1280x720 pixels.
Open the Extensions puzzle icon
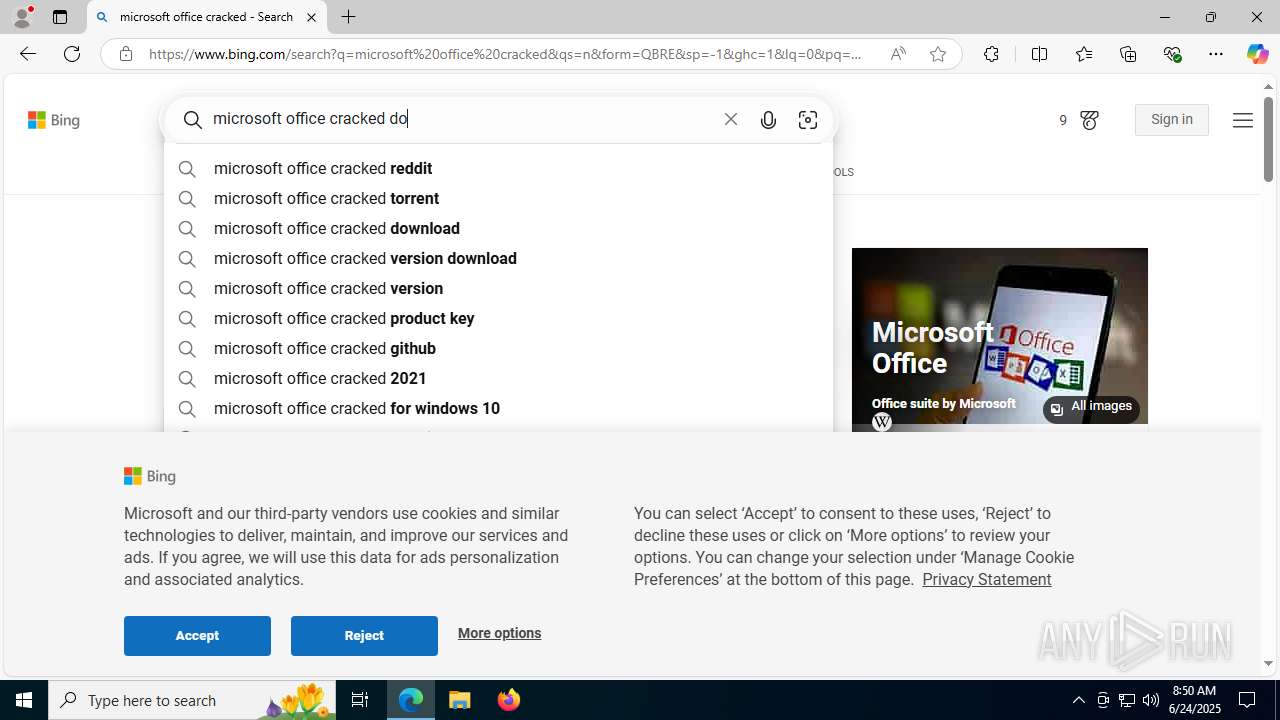pyautogui.click(x=991, y=54)
